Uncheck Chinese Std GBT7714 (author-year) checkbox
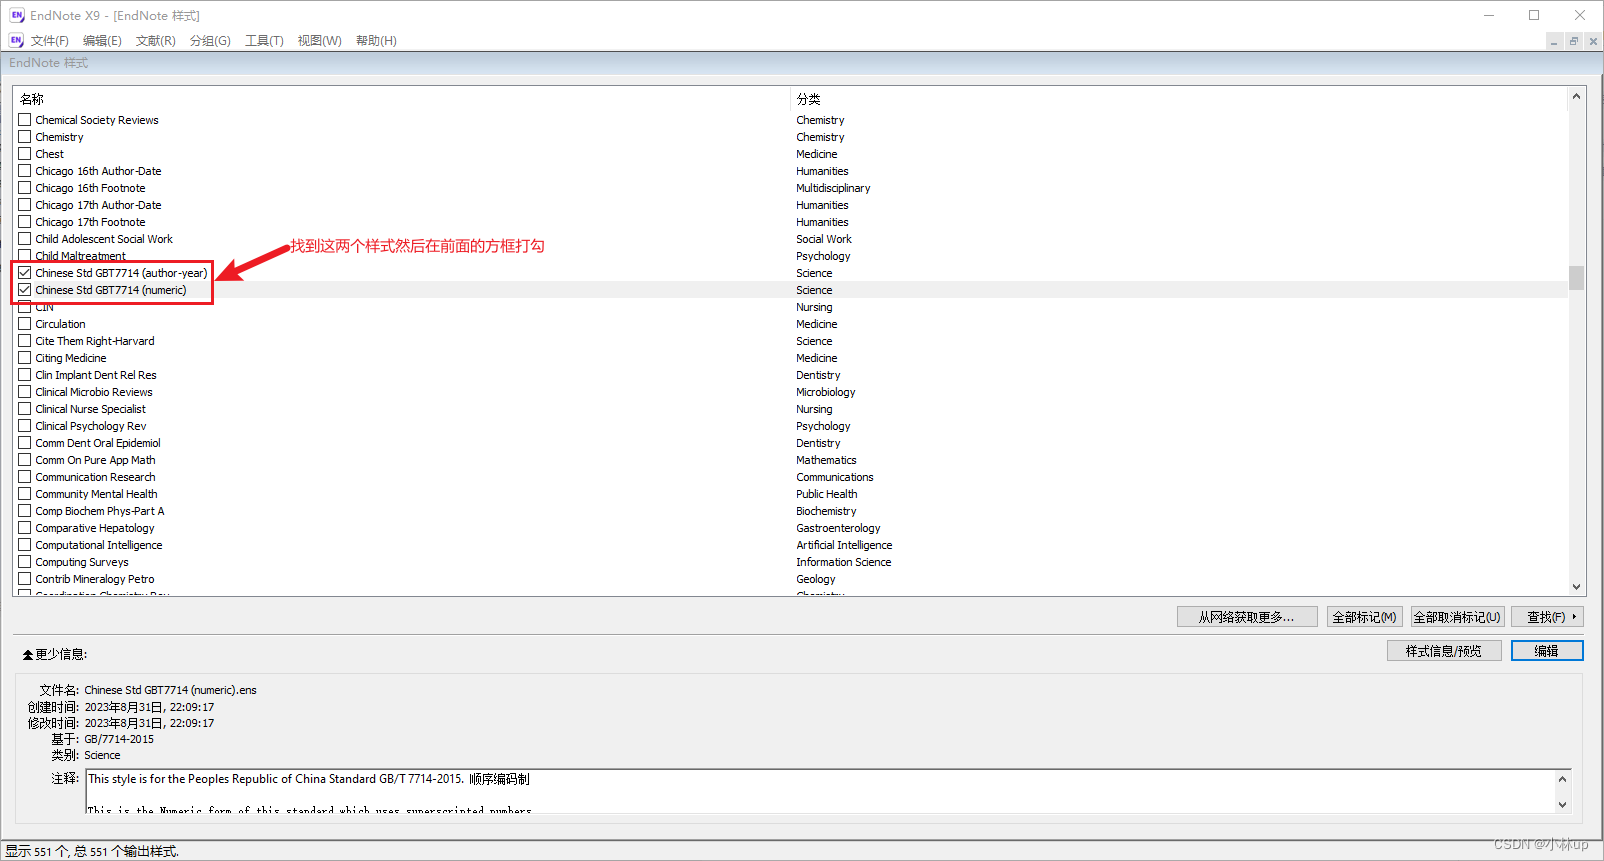The image size is (1604, 861). tap(25, 272)
